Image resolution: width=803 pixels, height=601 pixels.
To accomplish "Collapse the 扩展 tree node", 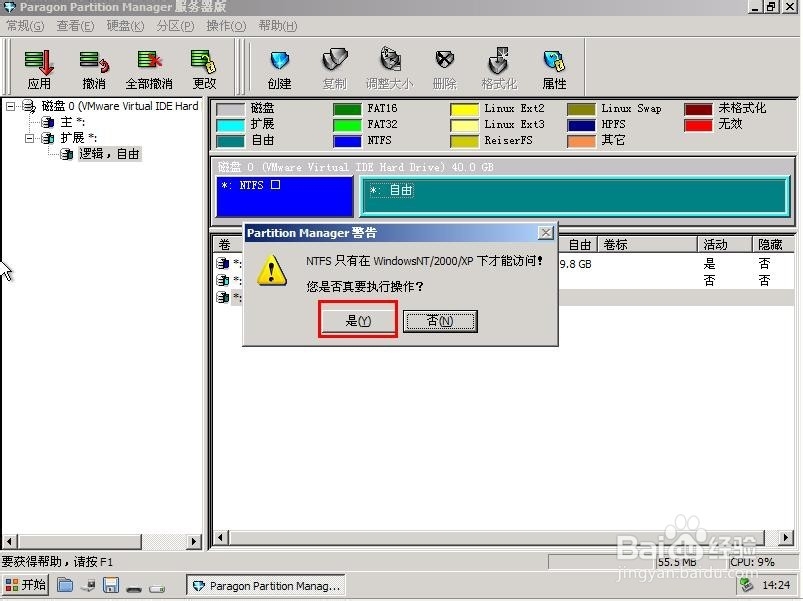I will 30,138.
